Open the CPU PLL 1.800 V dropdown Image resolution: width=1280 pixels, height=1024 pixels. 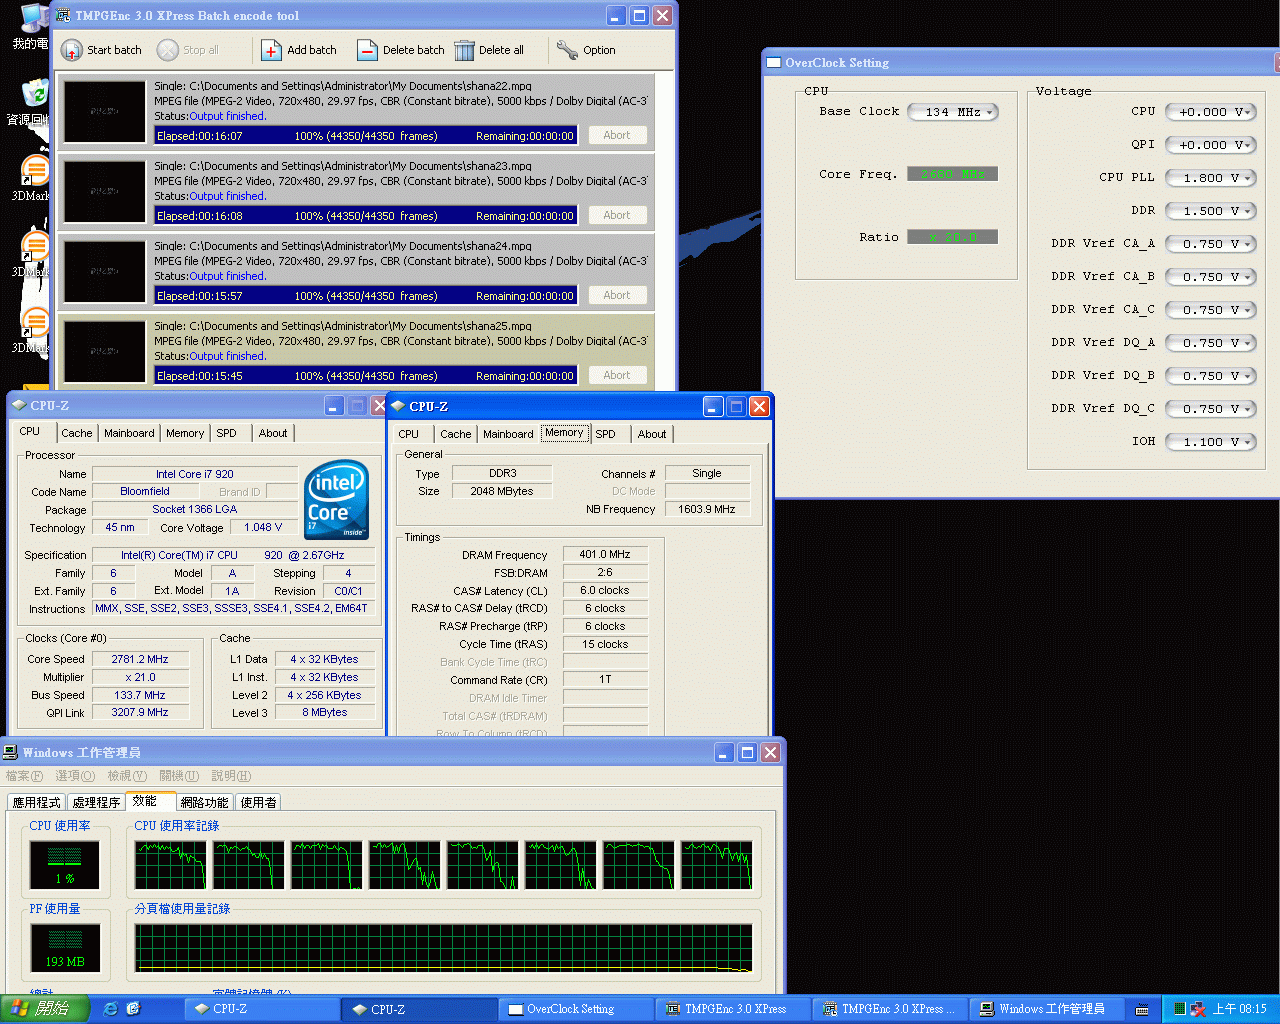(x=1210, y=178)
